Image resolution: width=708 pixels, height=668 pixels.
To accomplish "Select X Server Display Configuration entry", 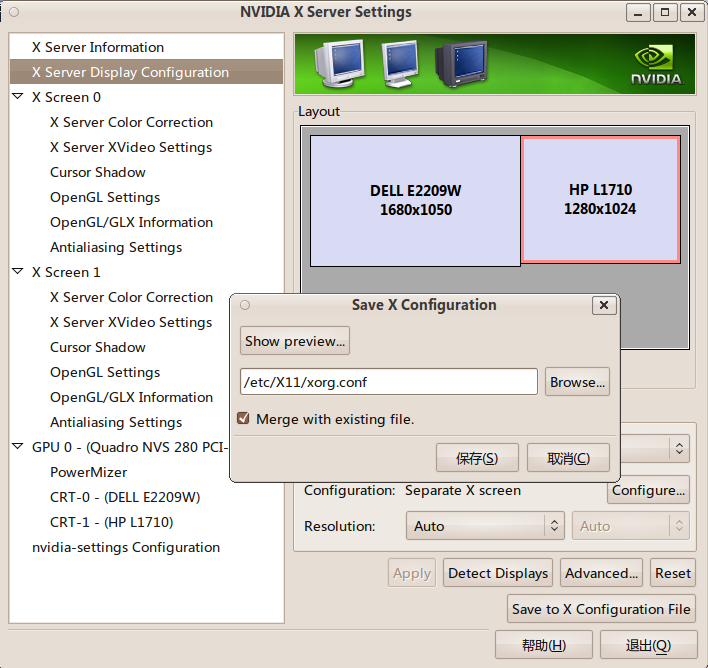I will point(146,72).
